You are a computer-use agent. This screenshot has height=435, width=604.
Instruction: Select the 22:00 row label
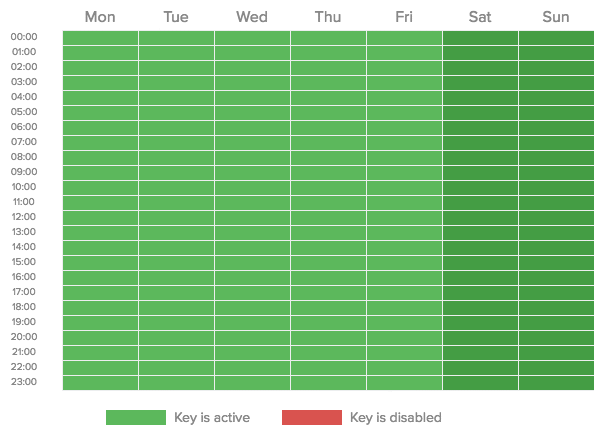(24, 367)
